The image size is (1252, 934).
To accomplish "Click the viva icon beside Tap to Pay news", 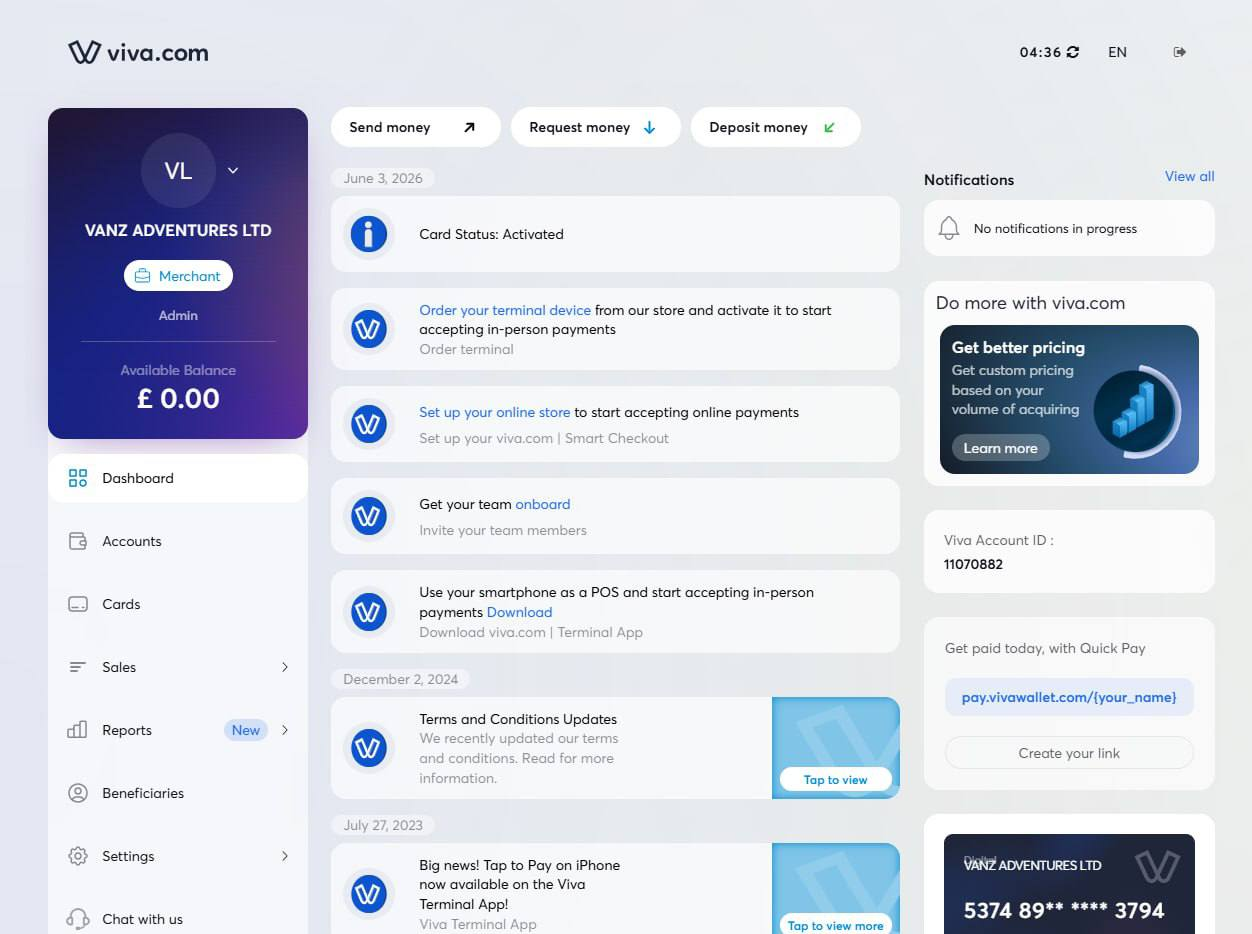I will (368, 893).
